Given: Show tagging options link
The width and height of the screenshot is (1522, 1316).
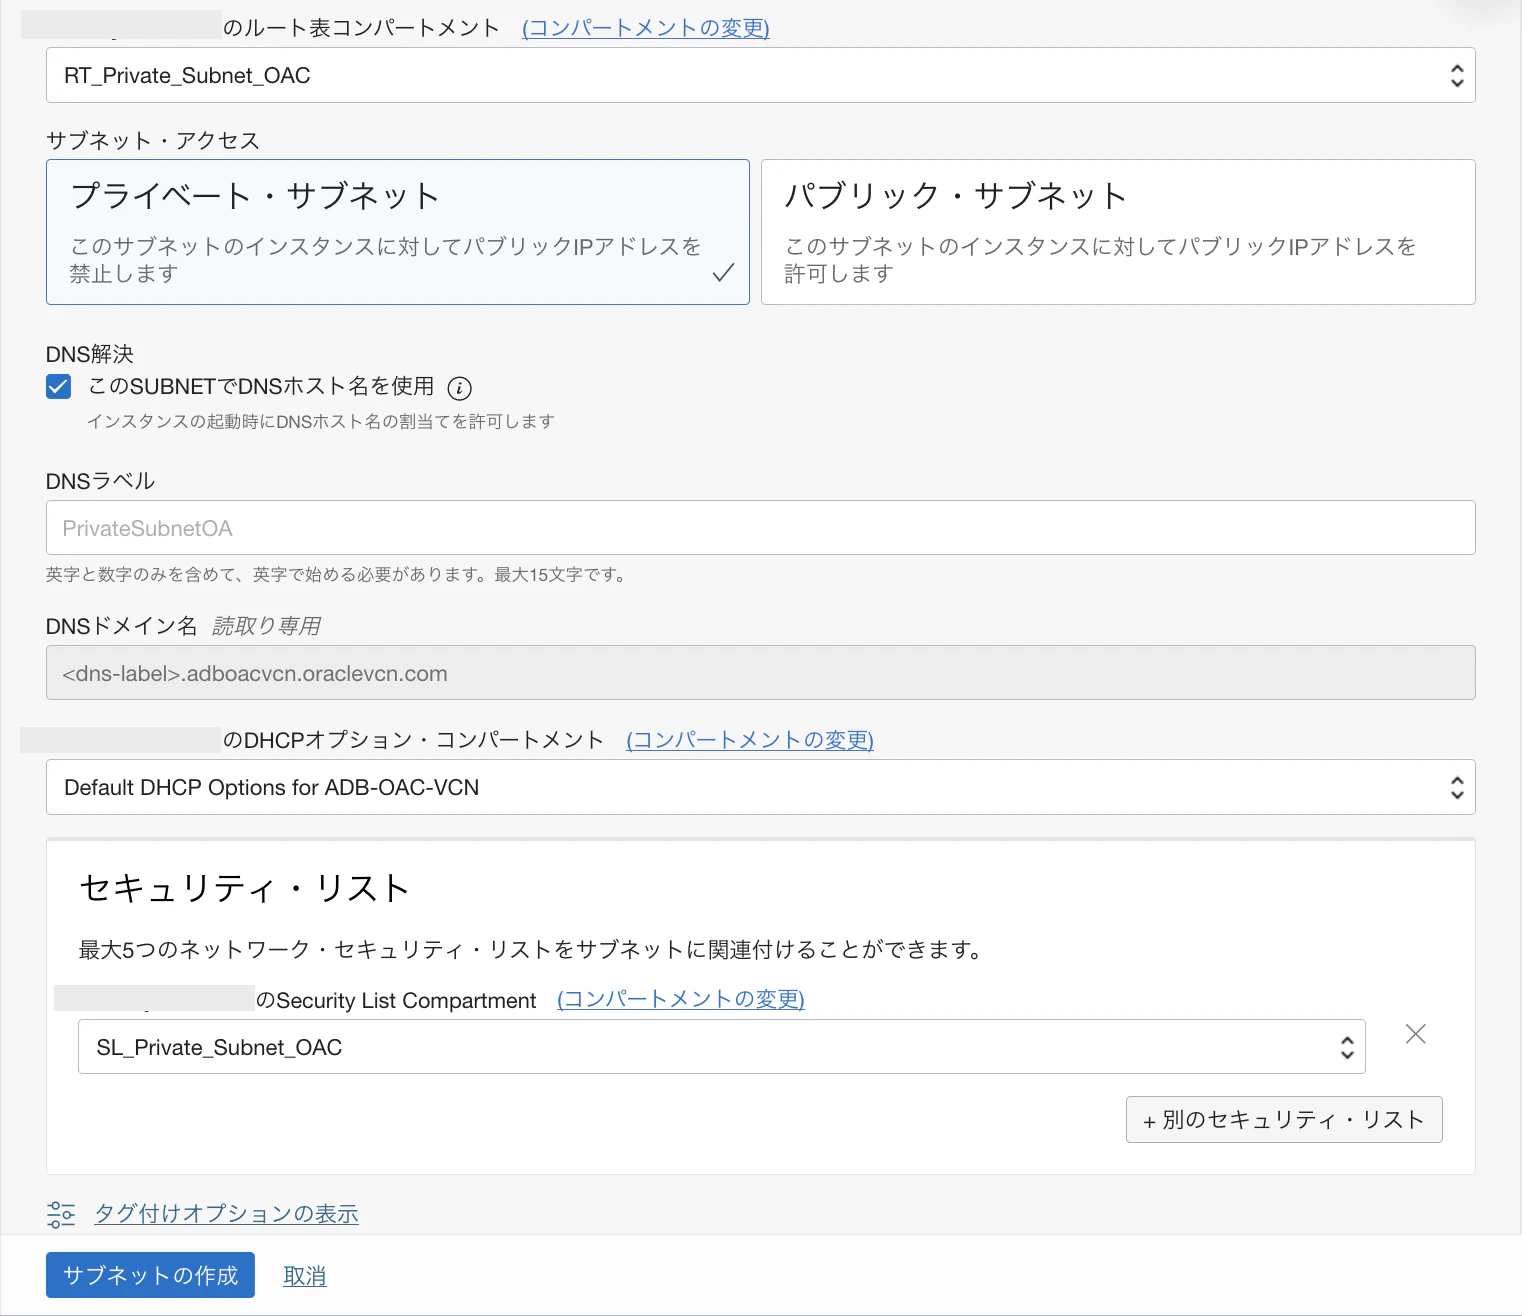Looking at the screenshot, I should pyautogui.click(x=227, y=1214).
